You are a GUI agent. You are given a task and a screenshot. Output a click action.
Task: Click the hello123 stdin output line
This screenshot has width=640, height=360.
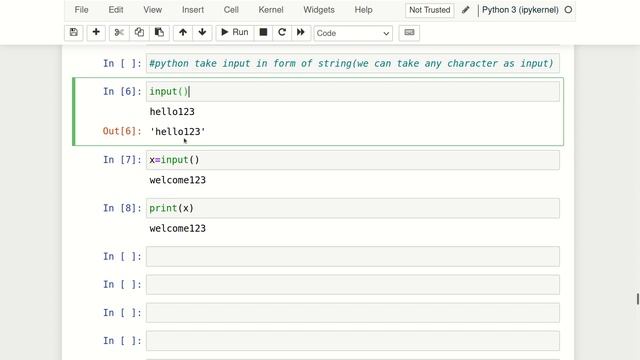[172, 111]
